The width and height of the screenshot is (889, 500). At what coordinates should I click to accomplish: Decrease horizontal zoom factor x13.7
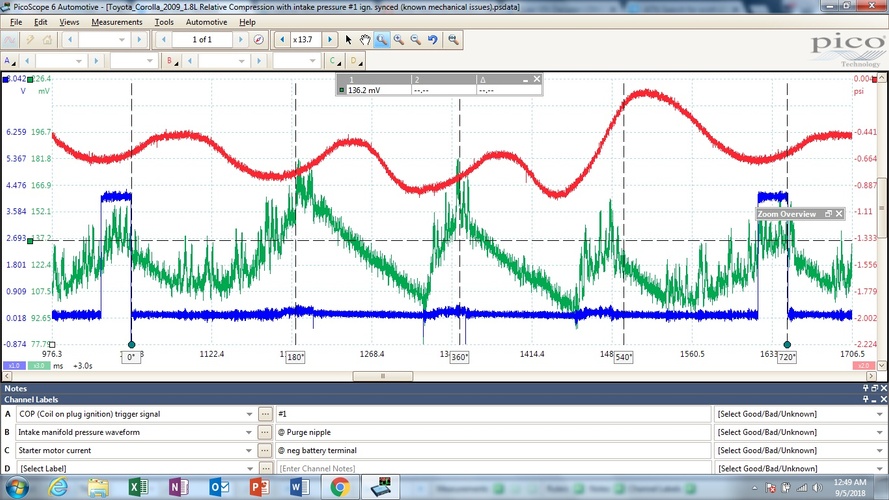(x=282, y=40)
